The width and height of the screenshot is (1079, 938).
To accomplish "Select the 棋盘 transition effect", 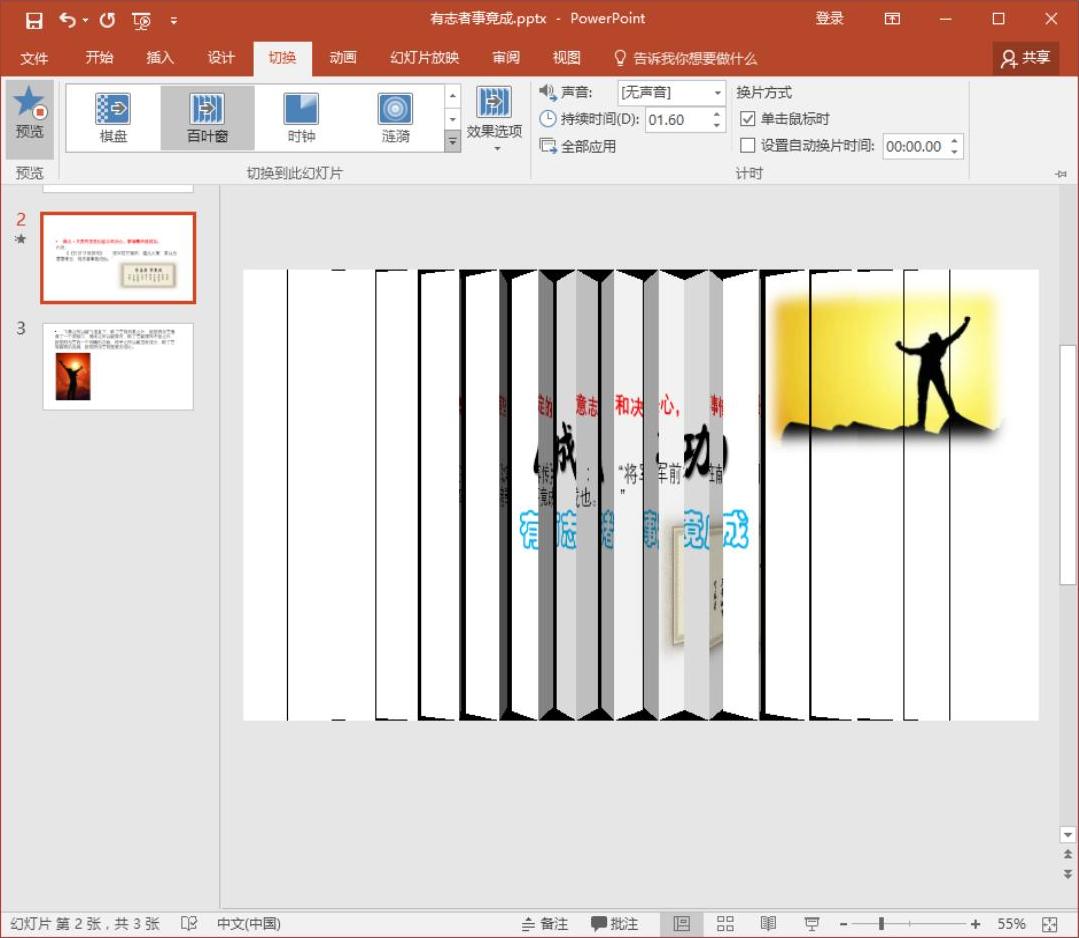I will [x=113, y=118].
